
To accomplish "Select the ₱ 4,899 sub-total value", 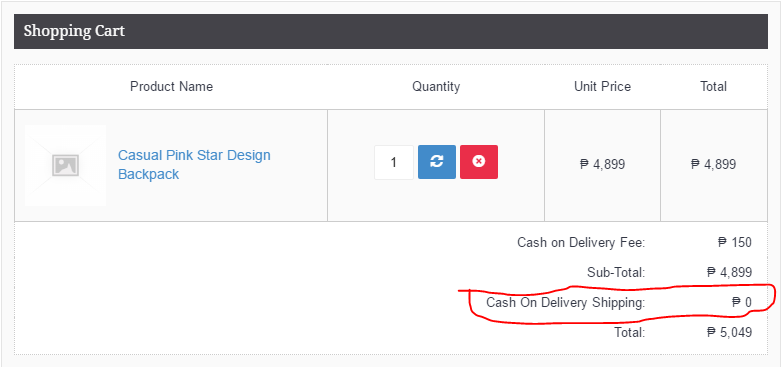I will [729, 272].
